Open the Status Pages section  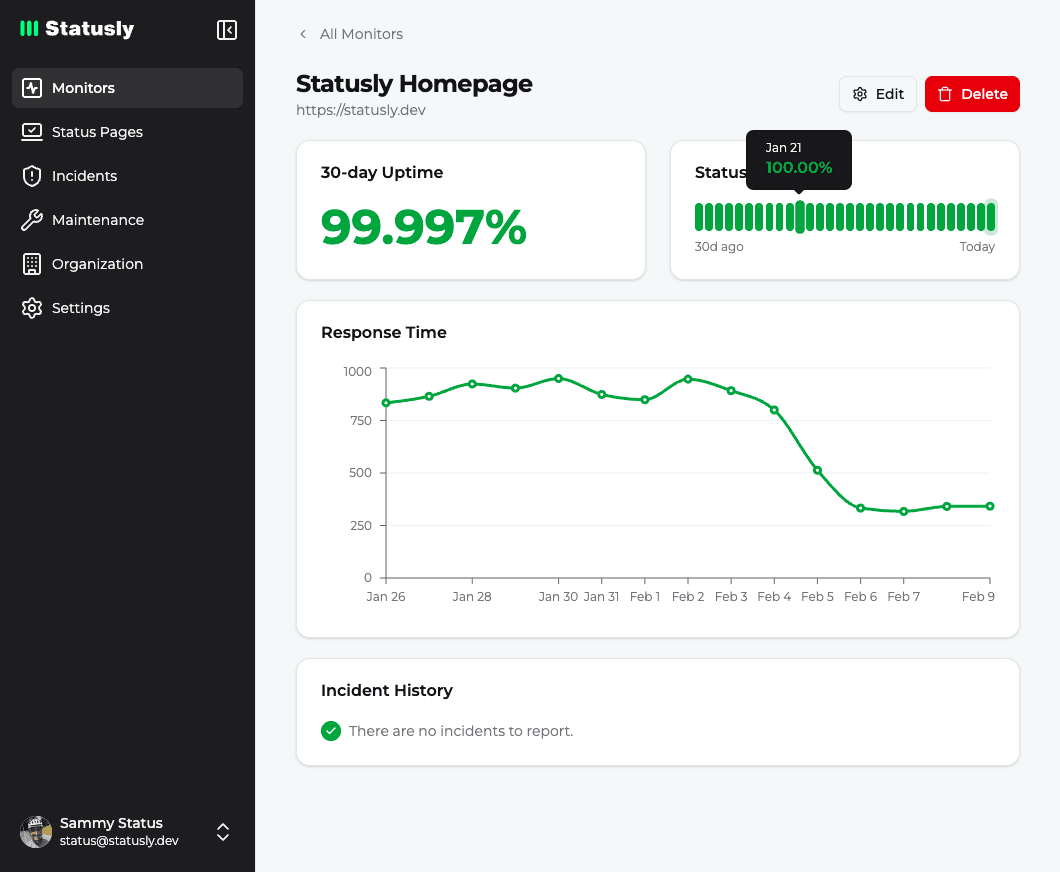[33, 132]
